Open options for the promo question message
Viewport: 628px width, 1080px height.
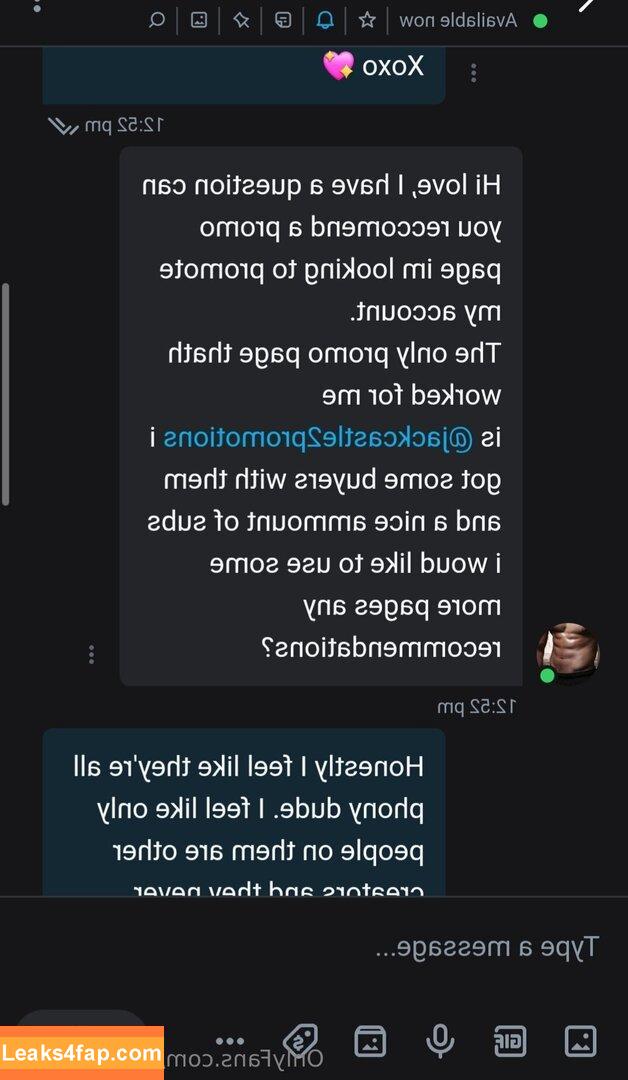tap(91, 654)
